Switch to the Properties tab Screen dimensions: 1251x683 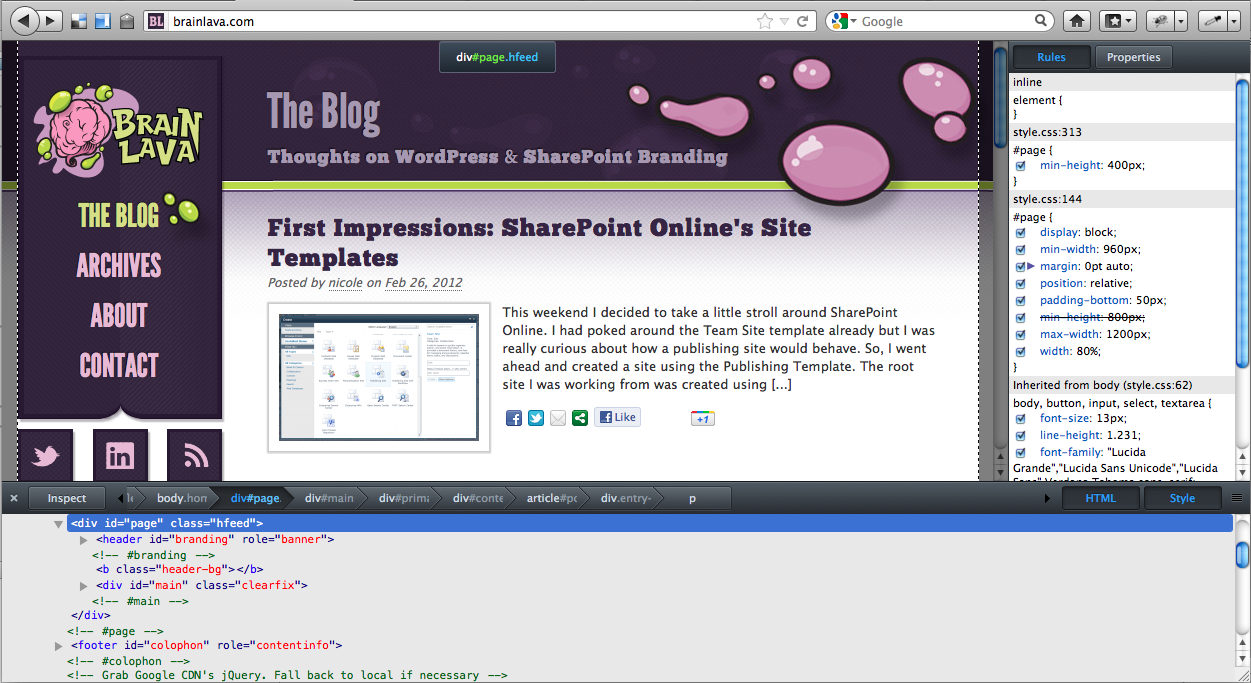(1133, 57)
